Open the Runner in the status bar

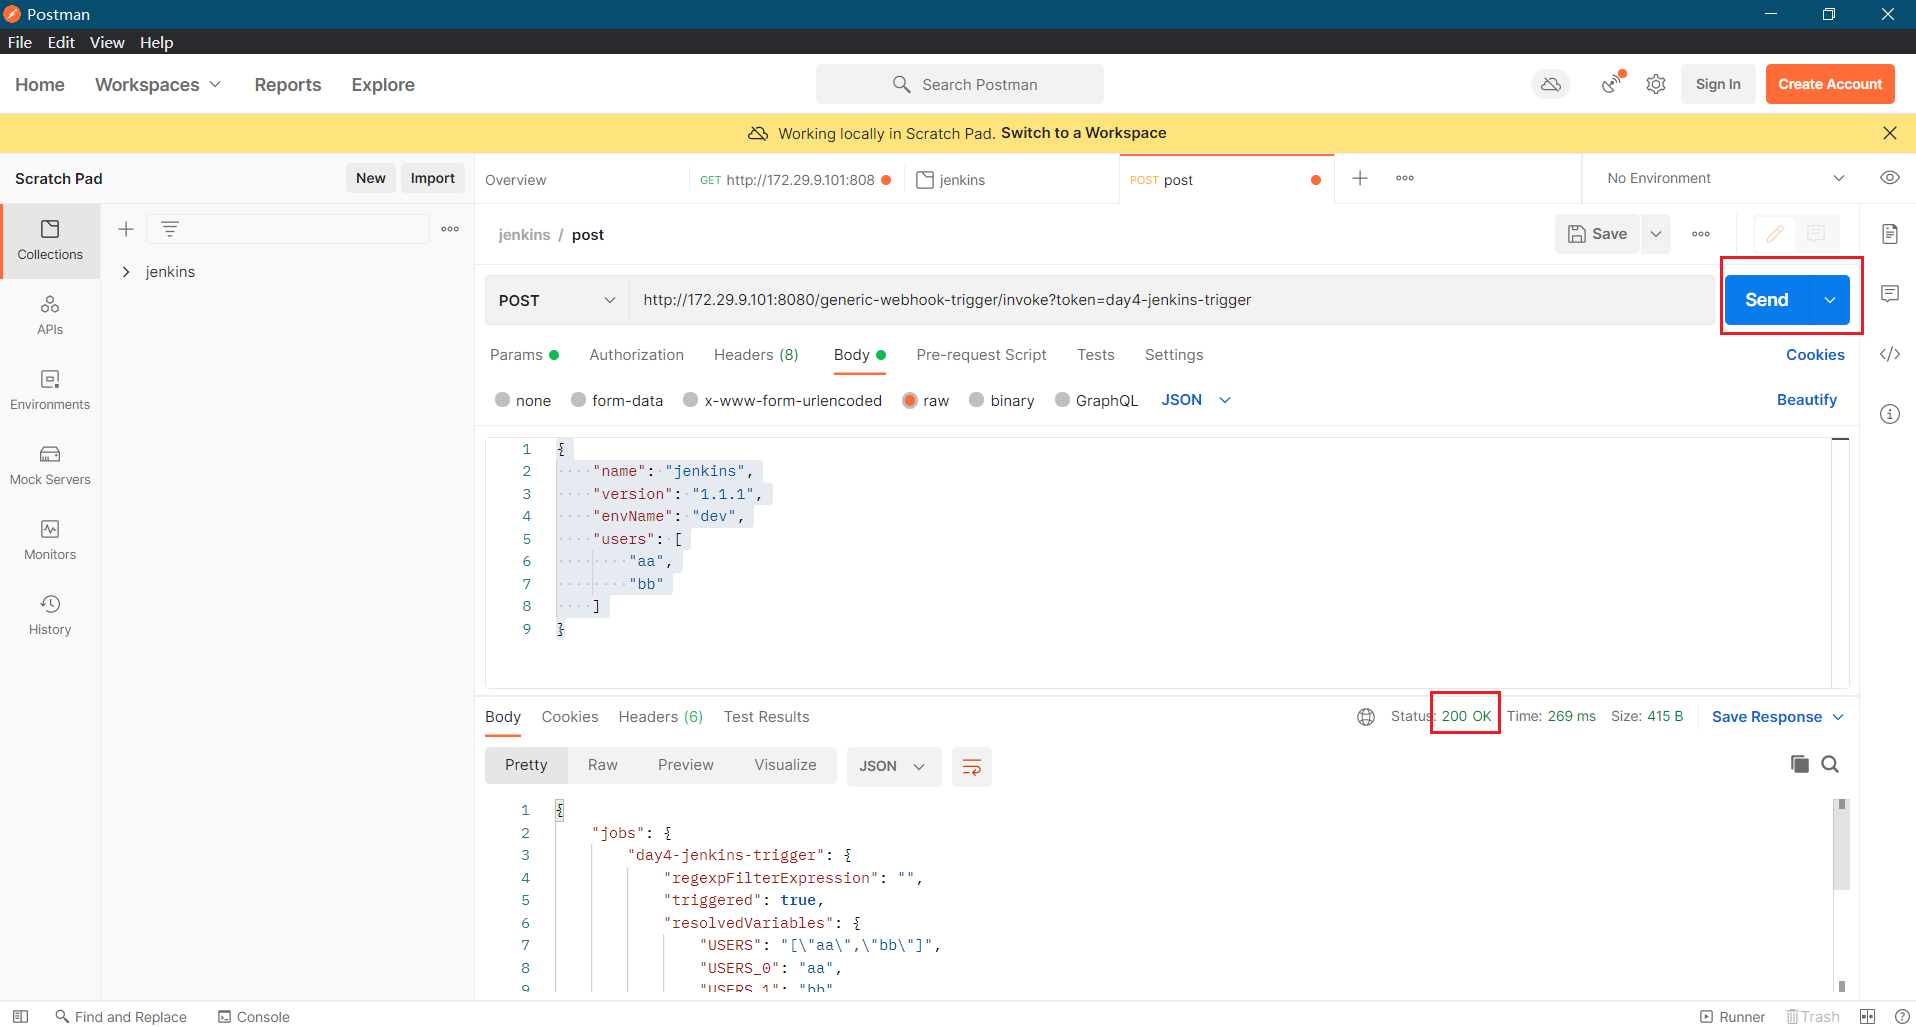(1733, 1016)
